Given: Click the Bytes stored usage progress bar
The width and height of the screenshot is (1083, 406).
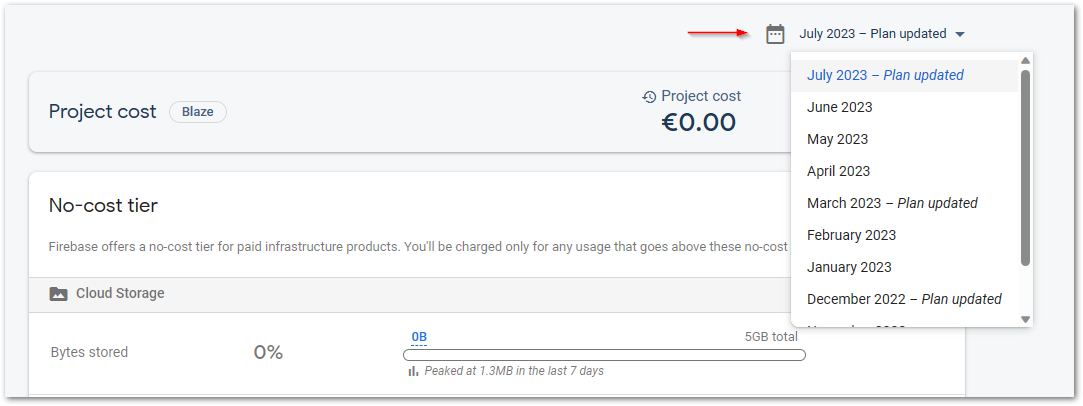Looking at the screenshot, I should pyautogui.click(x=604, y=355).
